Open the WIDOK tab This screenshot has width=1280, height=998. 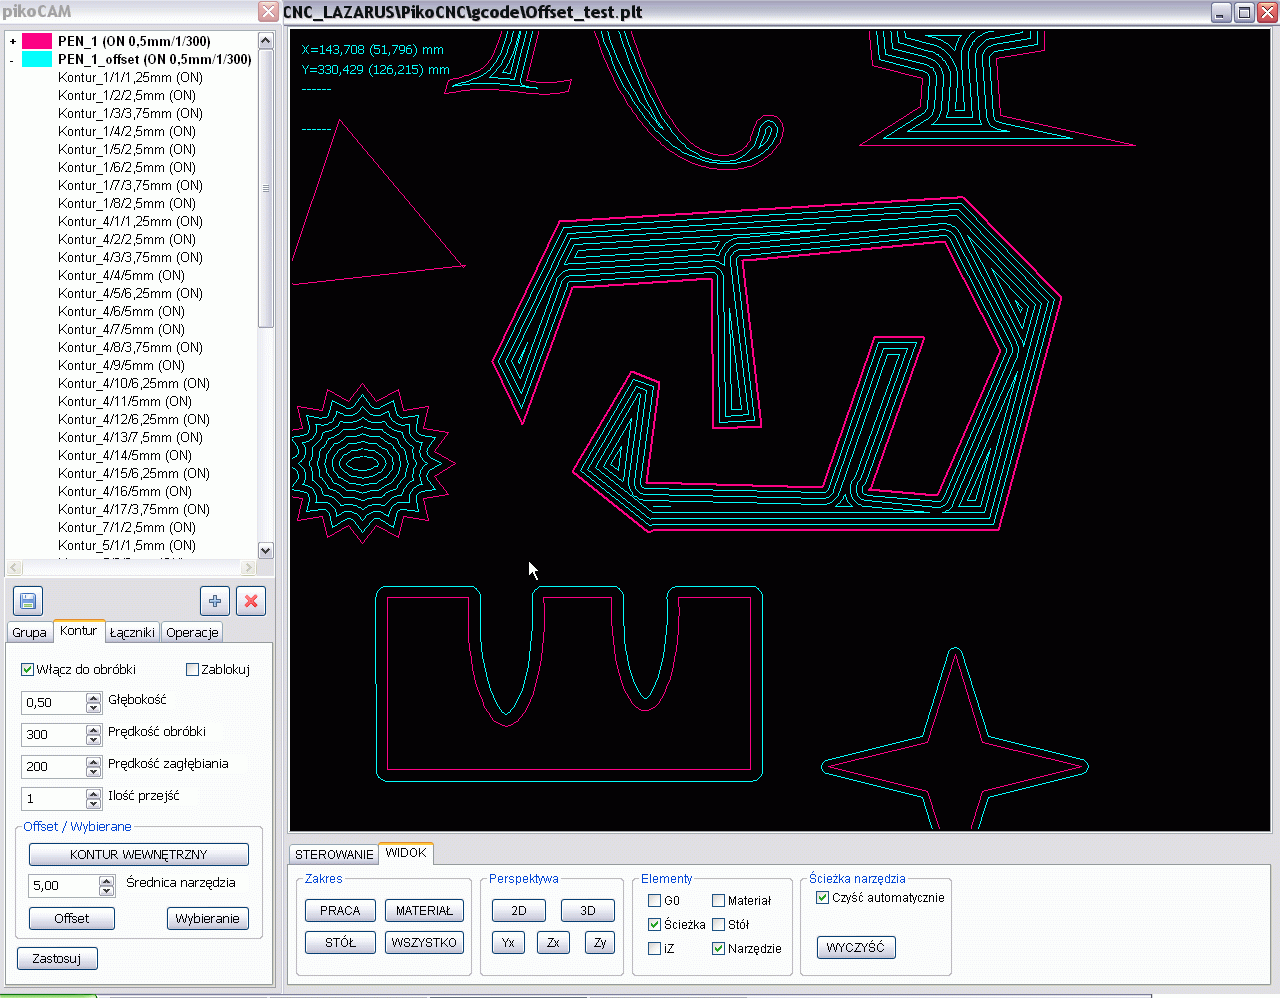click(x=406, y=853)
